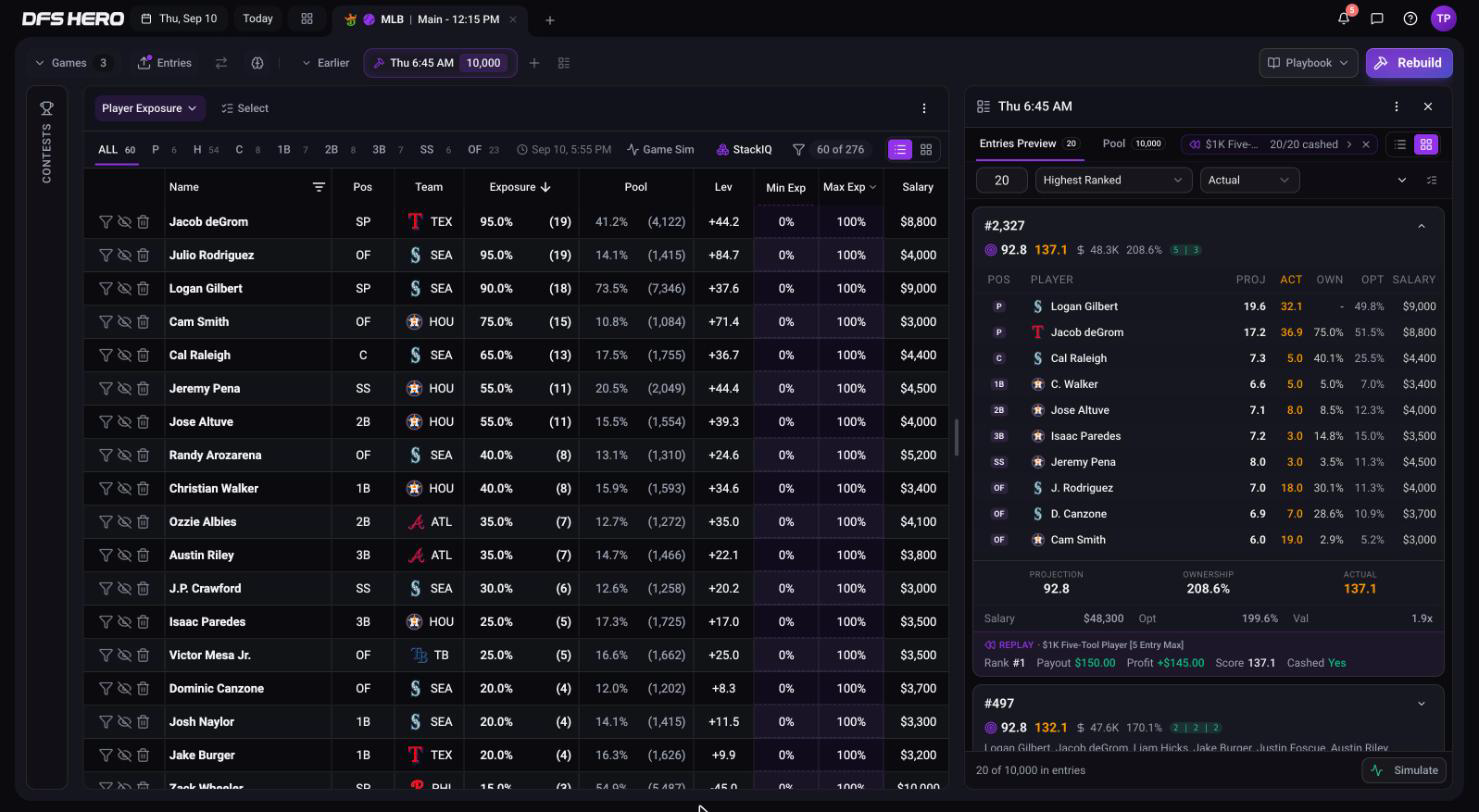Open the Highest Ranked sort dropdown
The image size is (1479, 812).
(1112, 180)
